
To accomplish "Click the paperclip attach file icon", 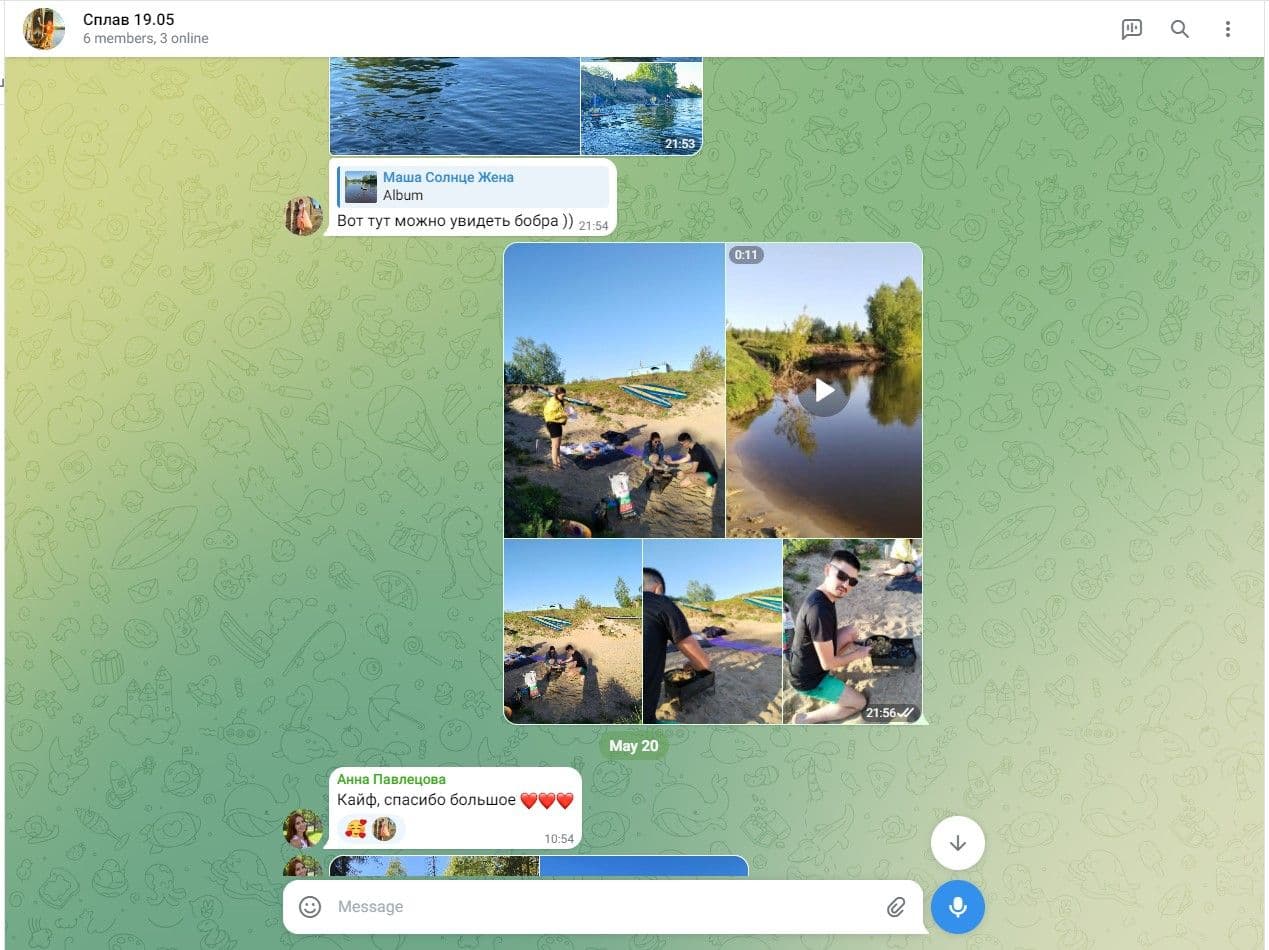I will [896, 907].
